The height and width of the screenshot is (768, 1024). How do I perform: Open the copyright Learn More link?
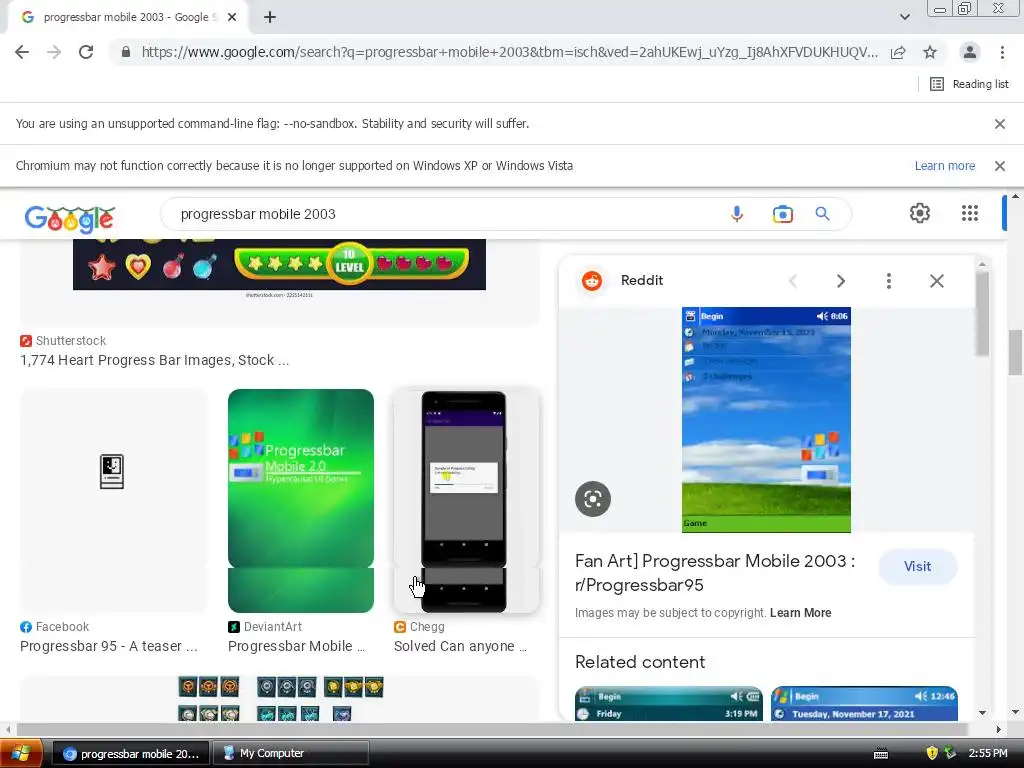[801, 613]
